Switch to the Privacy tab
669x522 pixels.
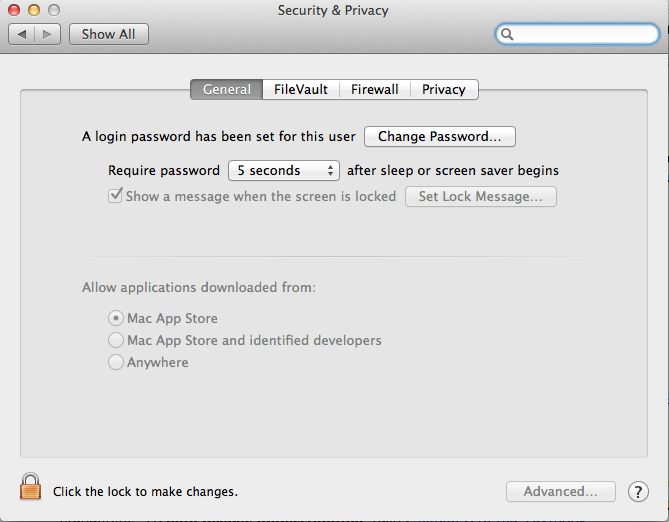tap(444, 89)
